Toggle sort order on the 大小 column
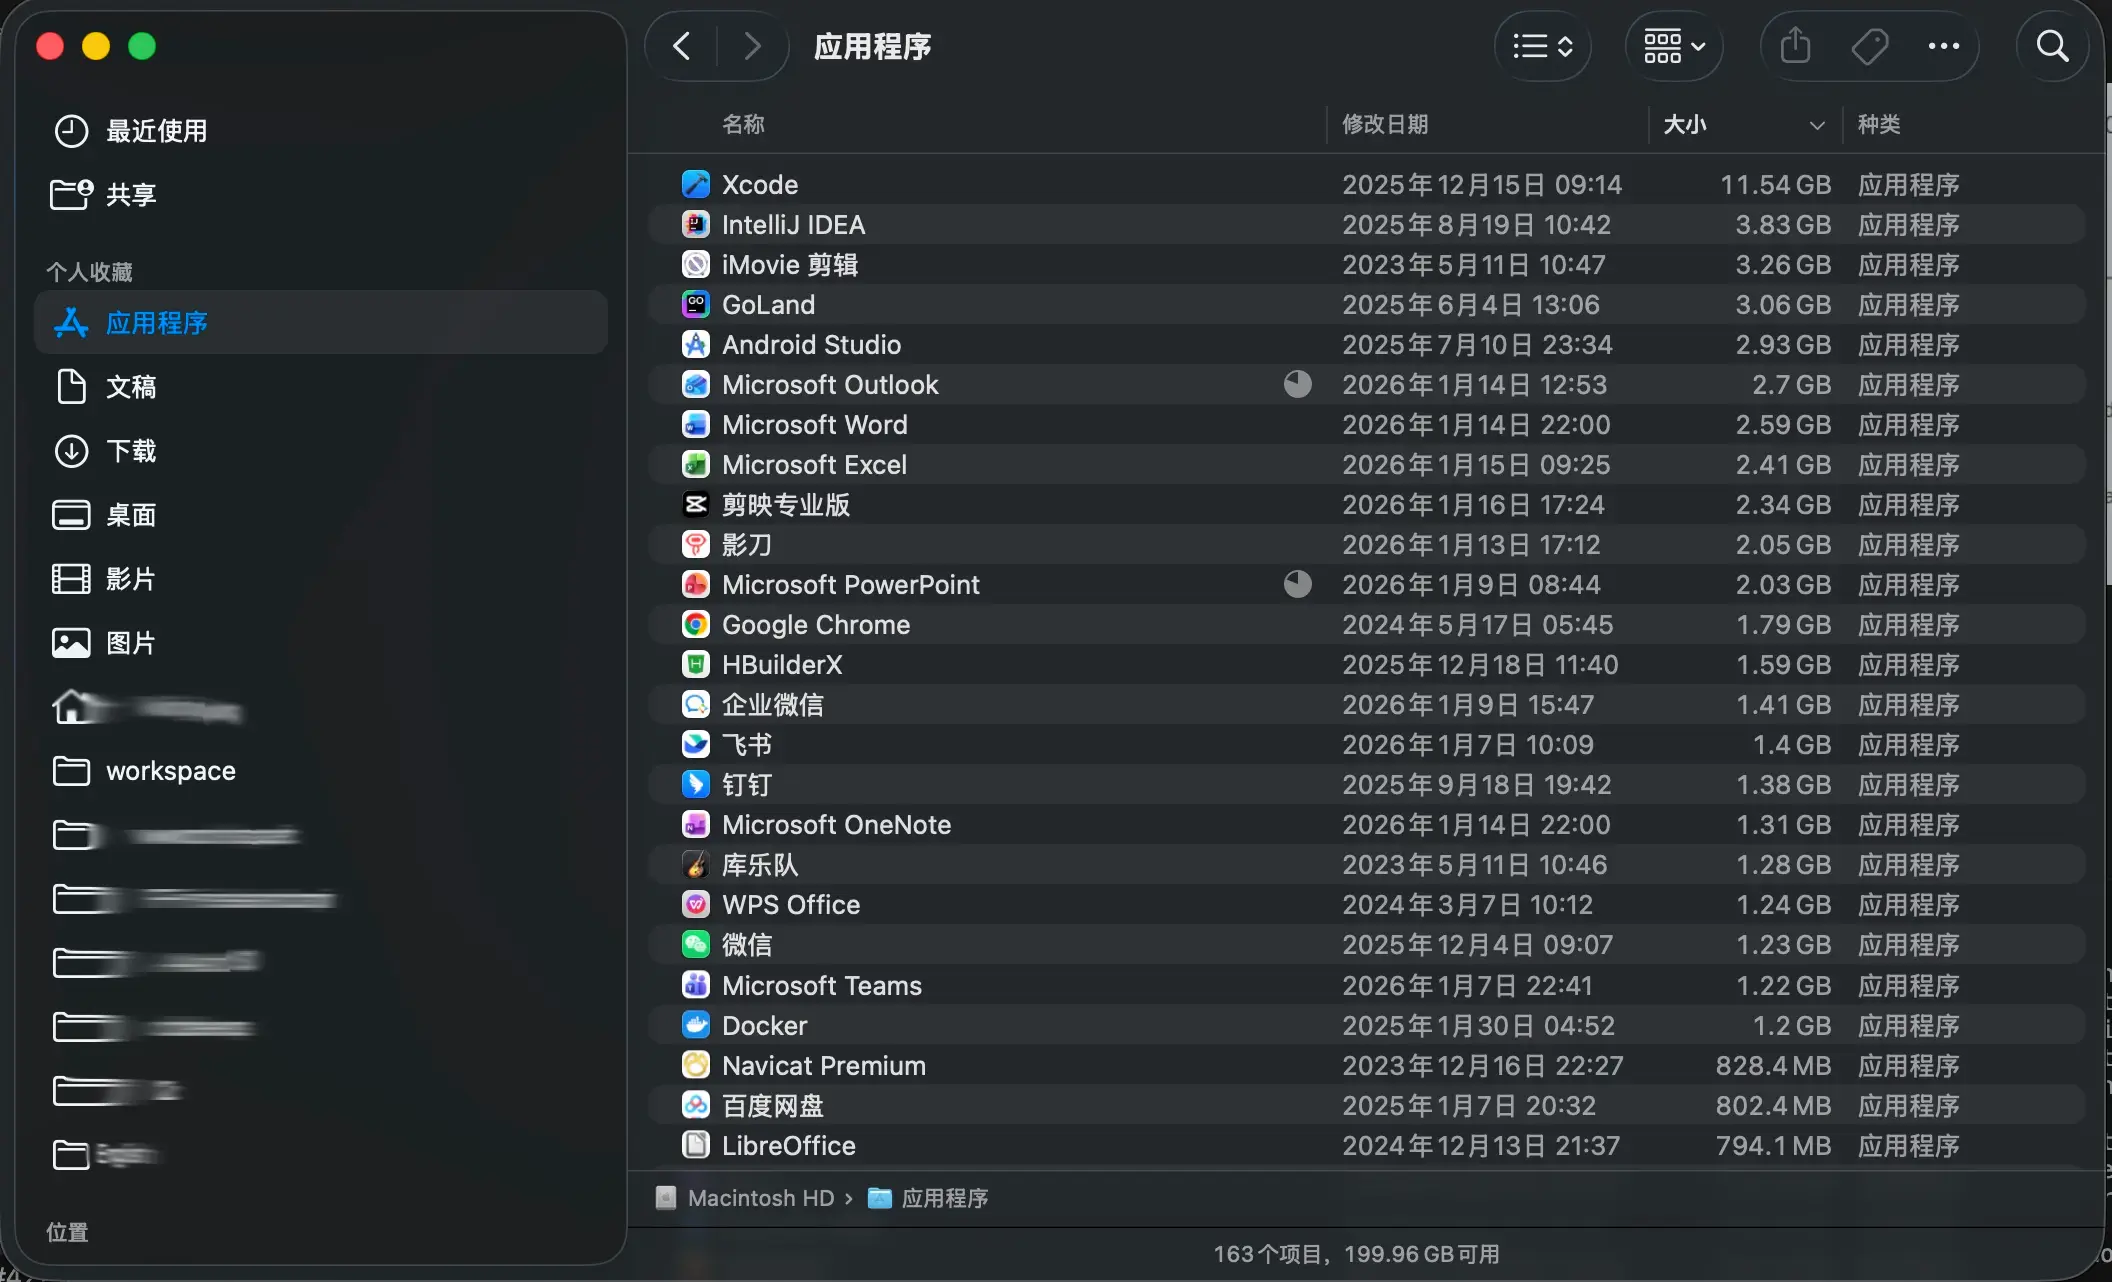 pyautogui.click(x=1742, y=124)
